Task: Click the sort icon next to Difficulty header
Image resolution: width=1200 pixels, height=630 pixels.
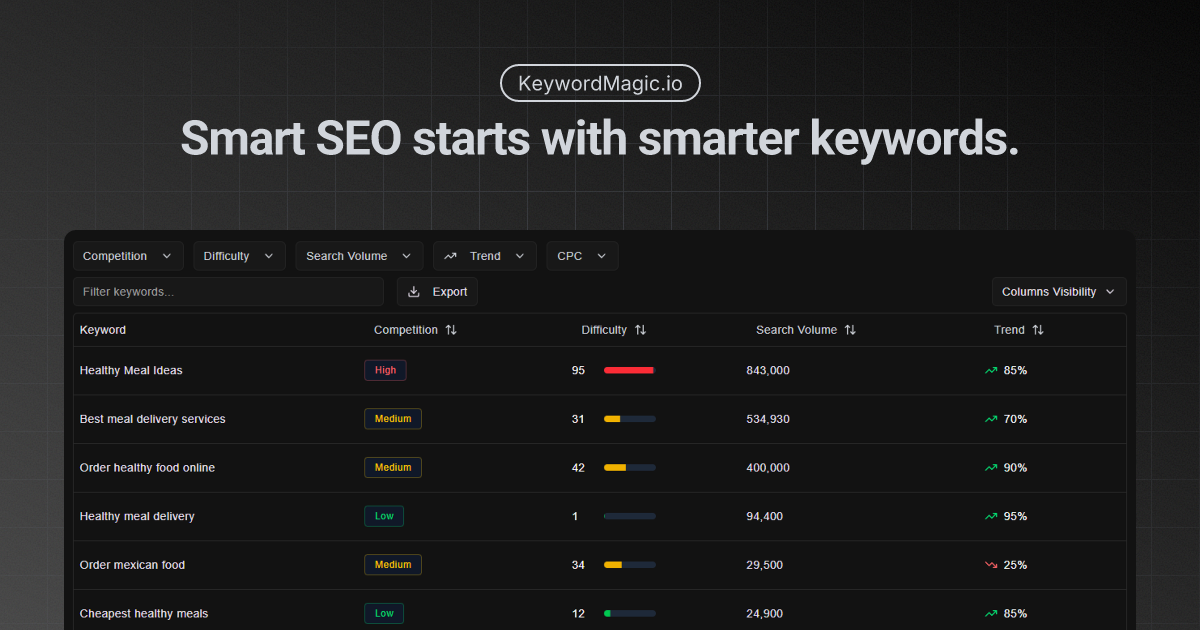Action: point(640,329)
